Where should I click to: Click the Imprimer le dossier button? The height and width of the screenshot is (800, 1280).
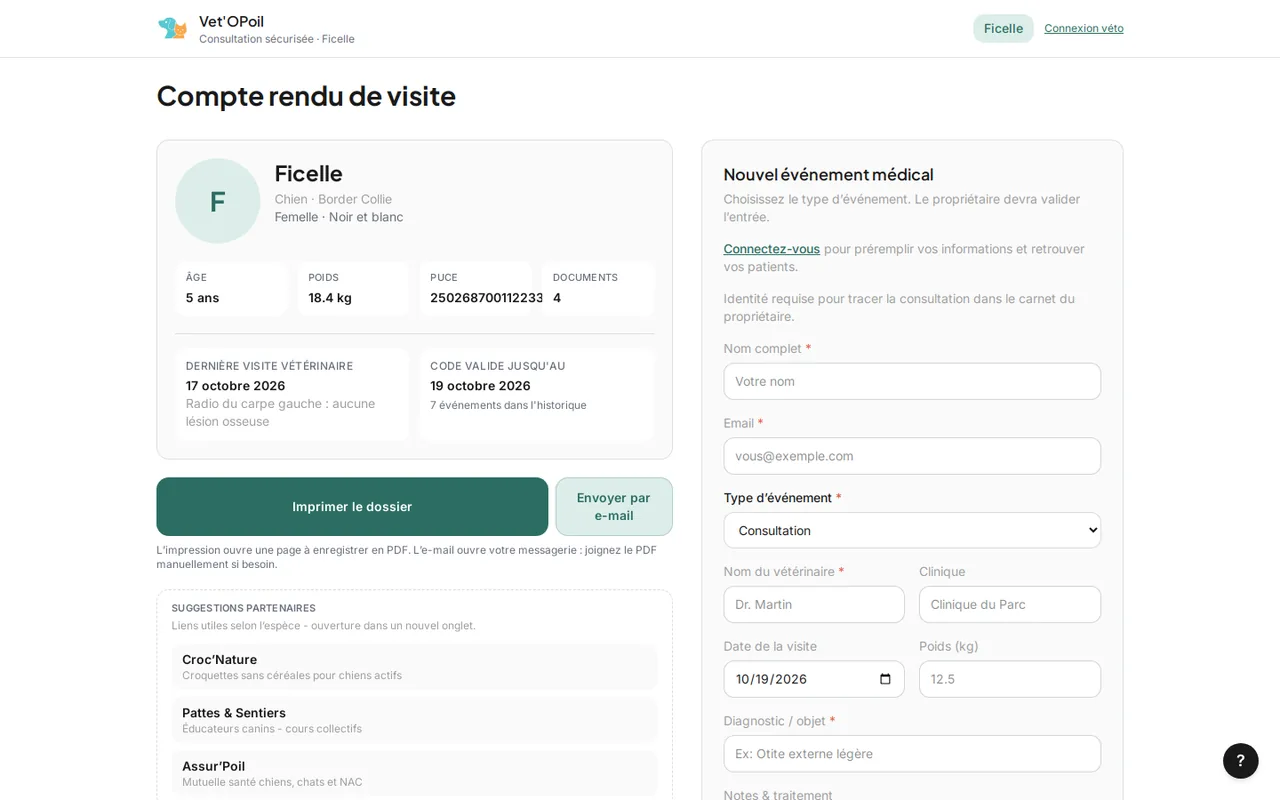click(352, 506)
